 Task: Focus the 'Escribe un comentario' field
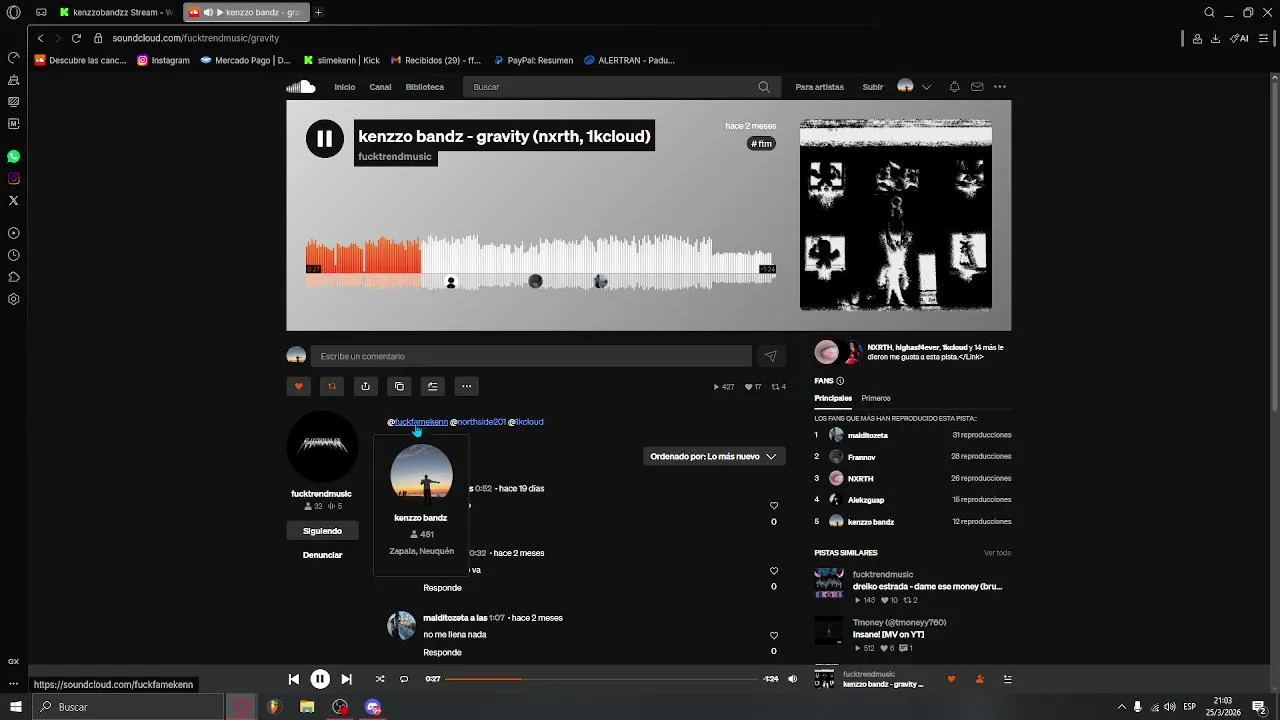pyautogui.click(x=531, y=356)
